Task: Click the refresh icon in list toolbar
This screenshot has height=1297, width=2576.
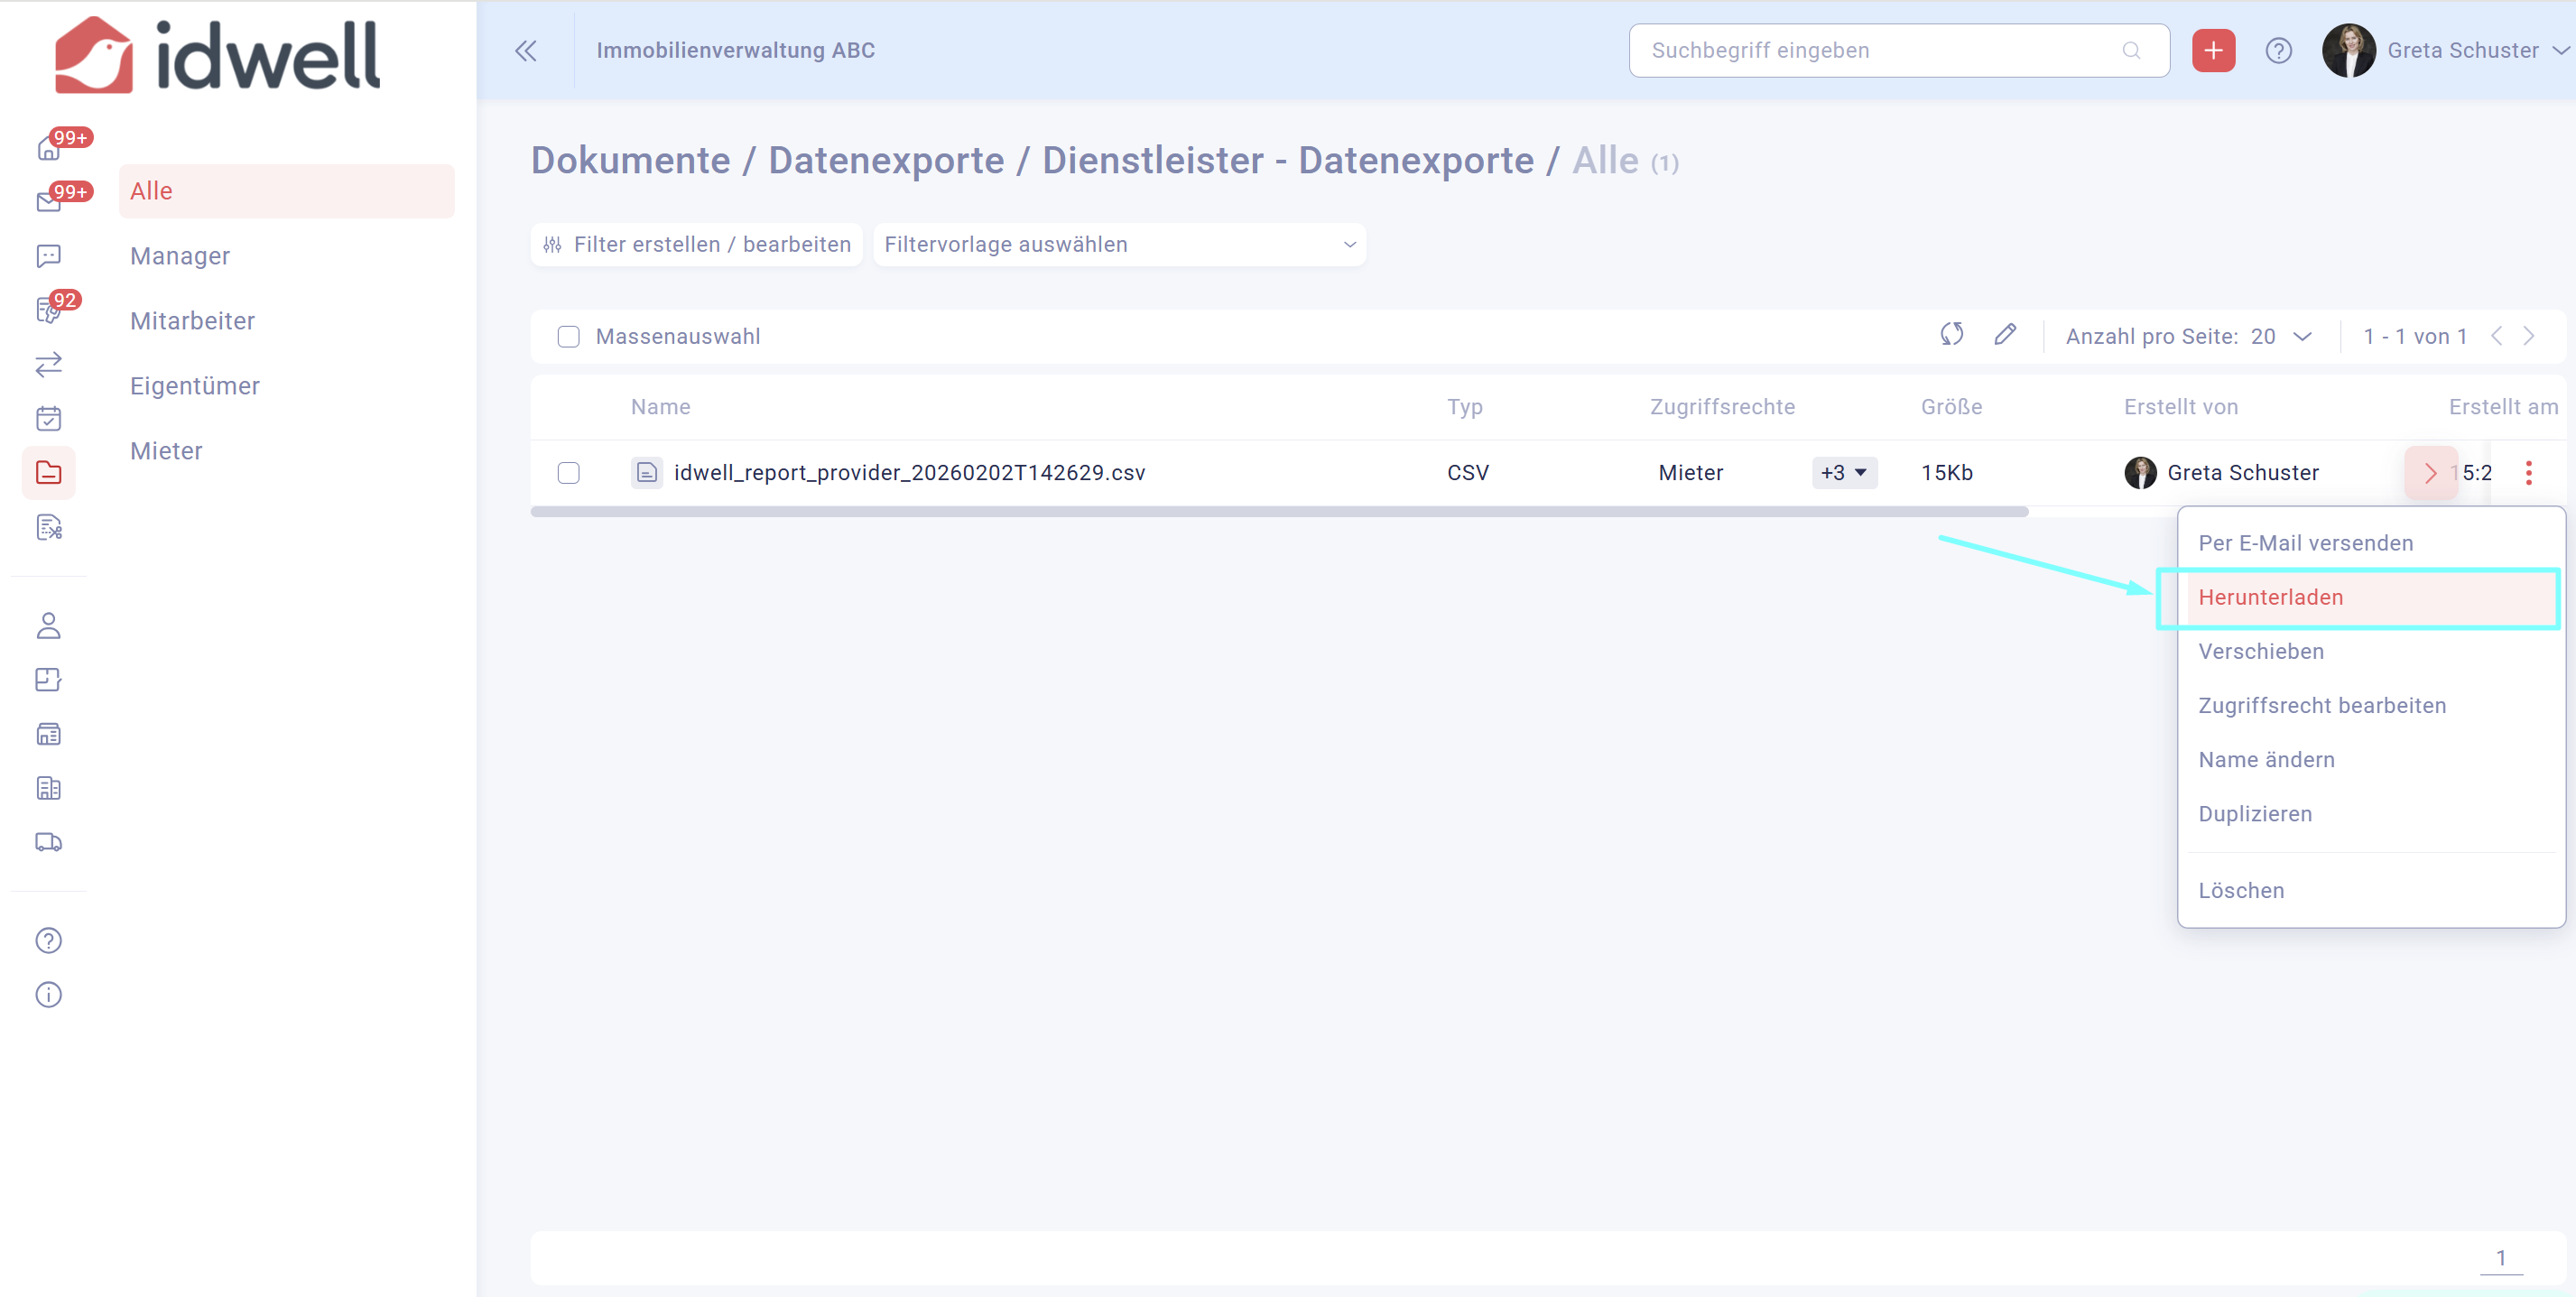Action: click(x=1951, y=335)
